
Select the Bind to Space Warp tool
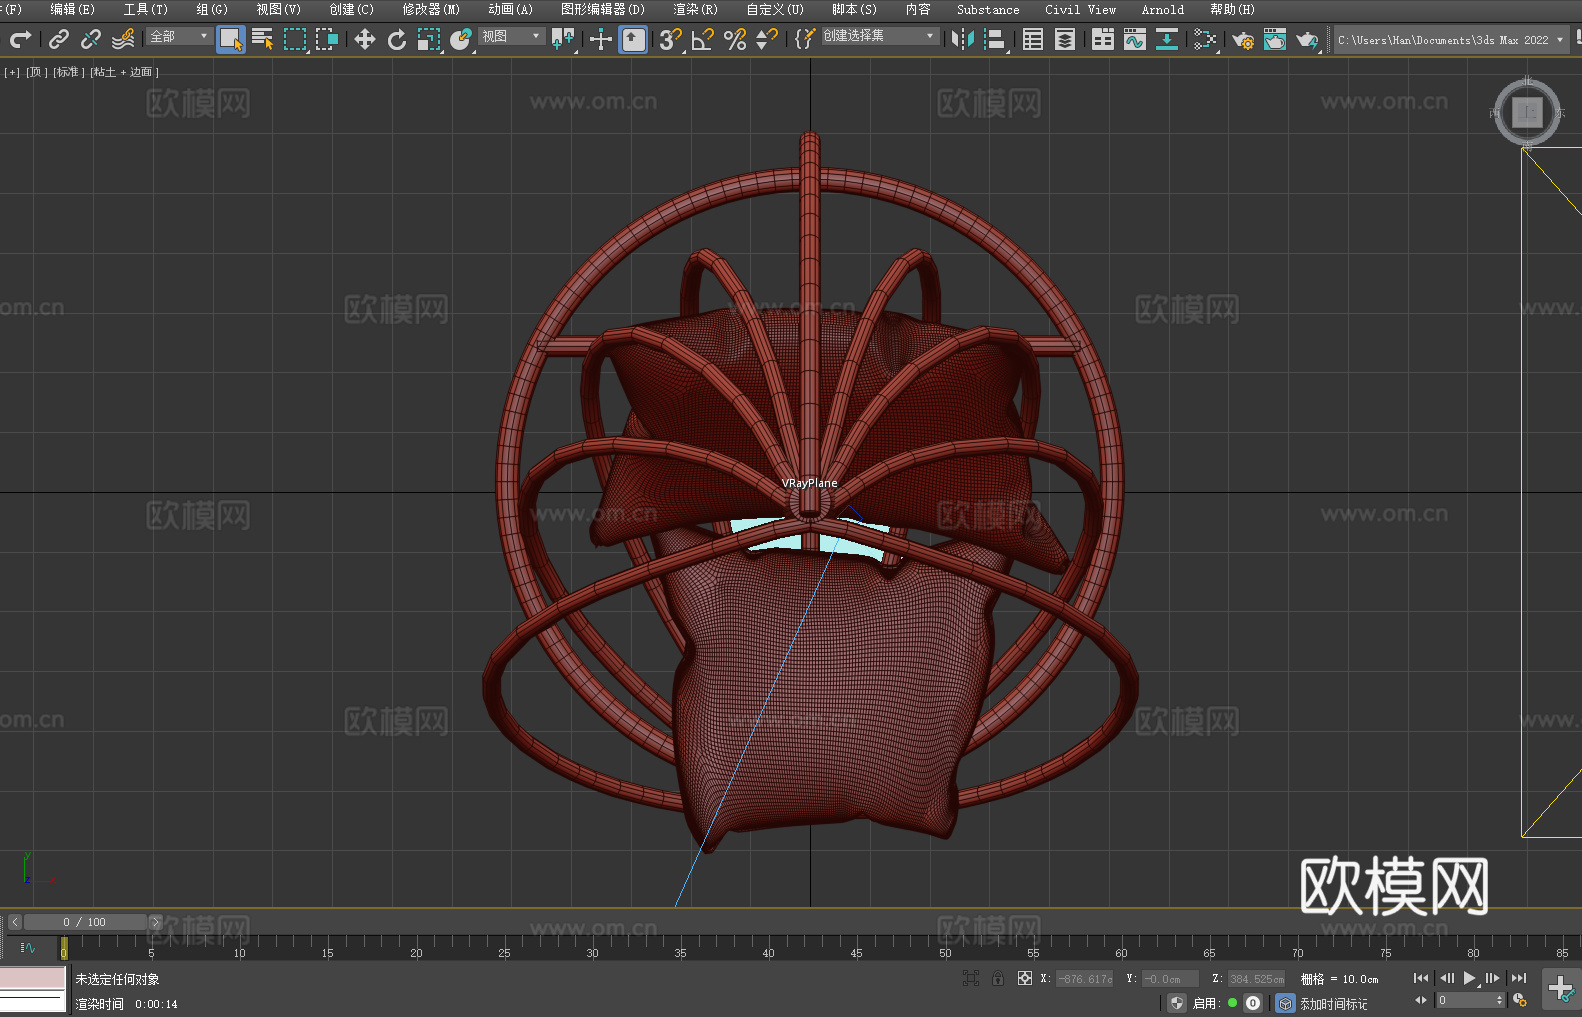pos(123,39)
